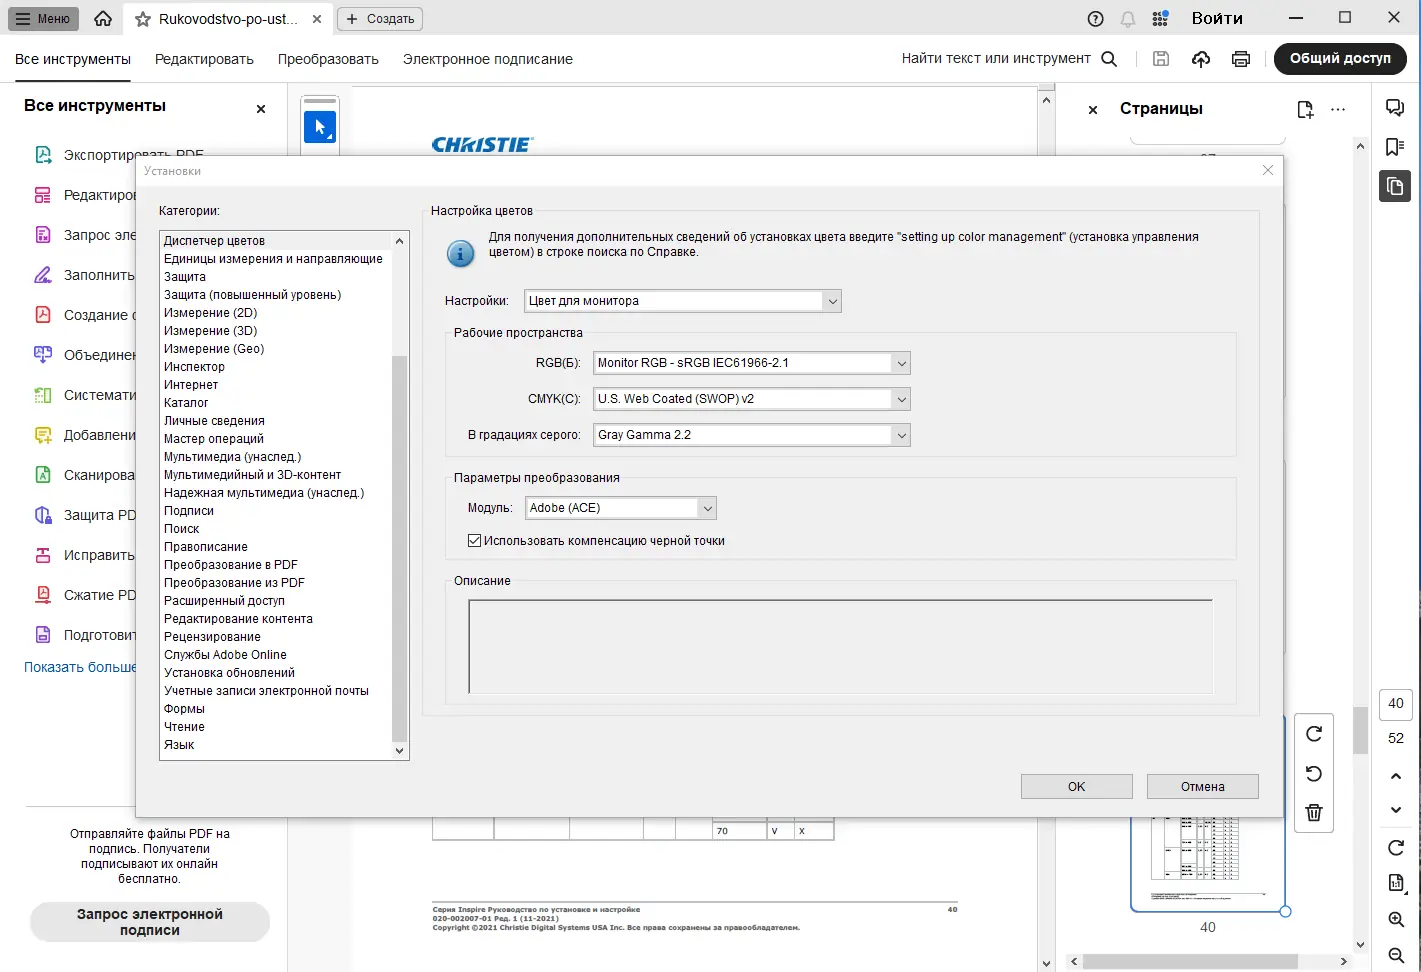Click the Объединен... tool icon
Image resolution: width=1421 pixels, height=972 pixels.
point(43,355)
